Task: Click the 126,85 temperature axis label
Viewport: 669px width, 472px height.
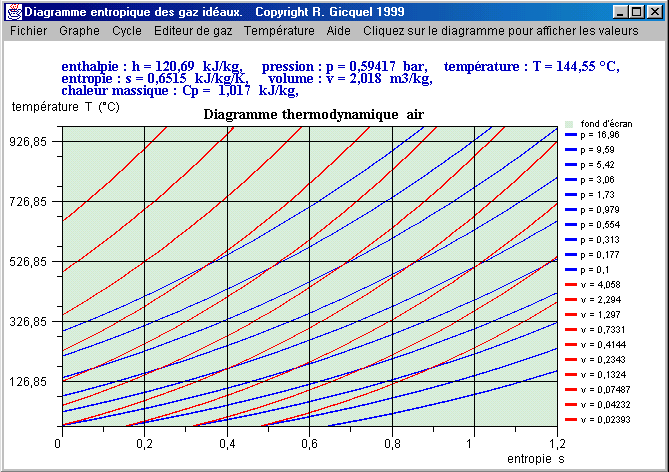Action: pyautogui.click(x=28, y=382)
